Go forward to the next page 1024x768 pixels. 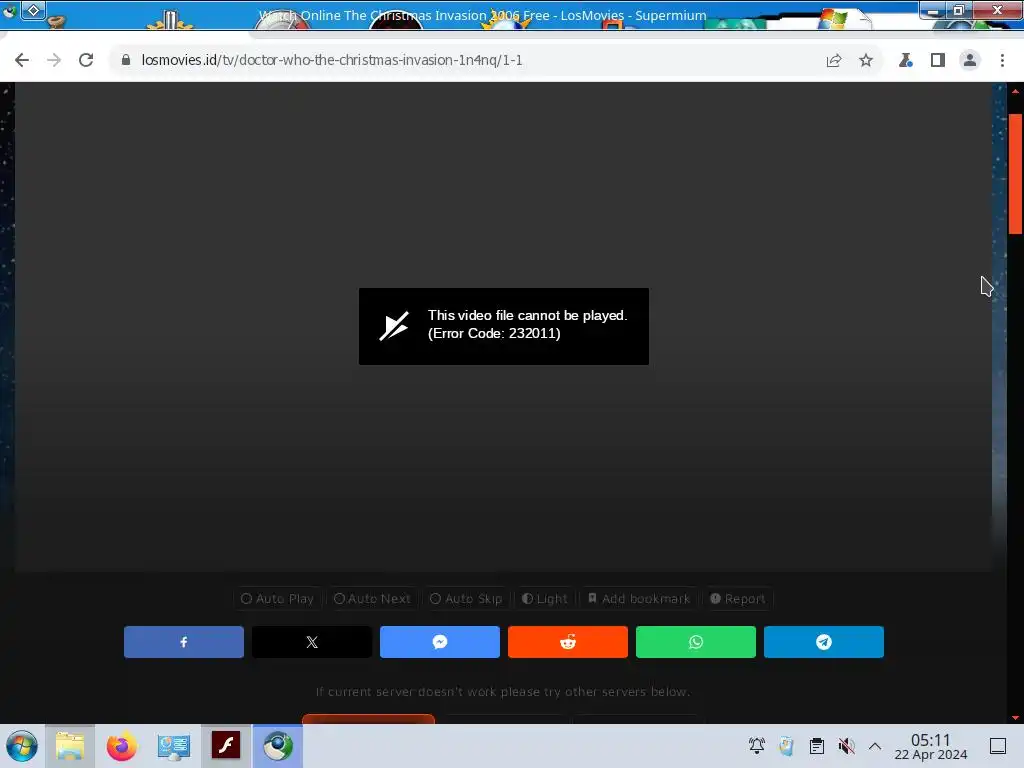pos(54,60)
